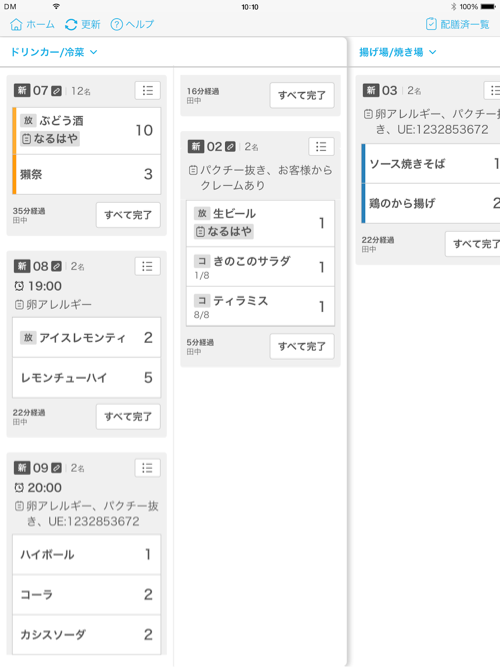Complete all items for table 07
This screenshot has height=667, width=500.
pos(128,215)
